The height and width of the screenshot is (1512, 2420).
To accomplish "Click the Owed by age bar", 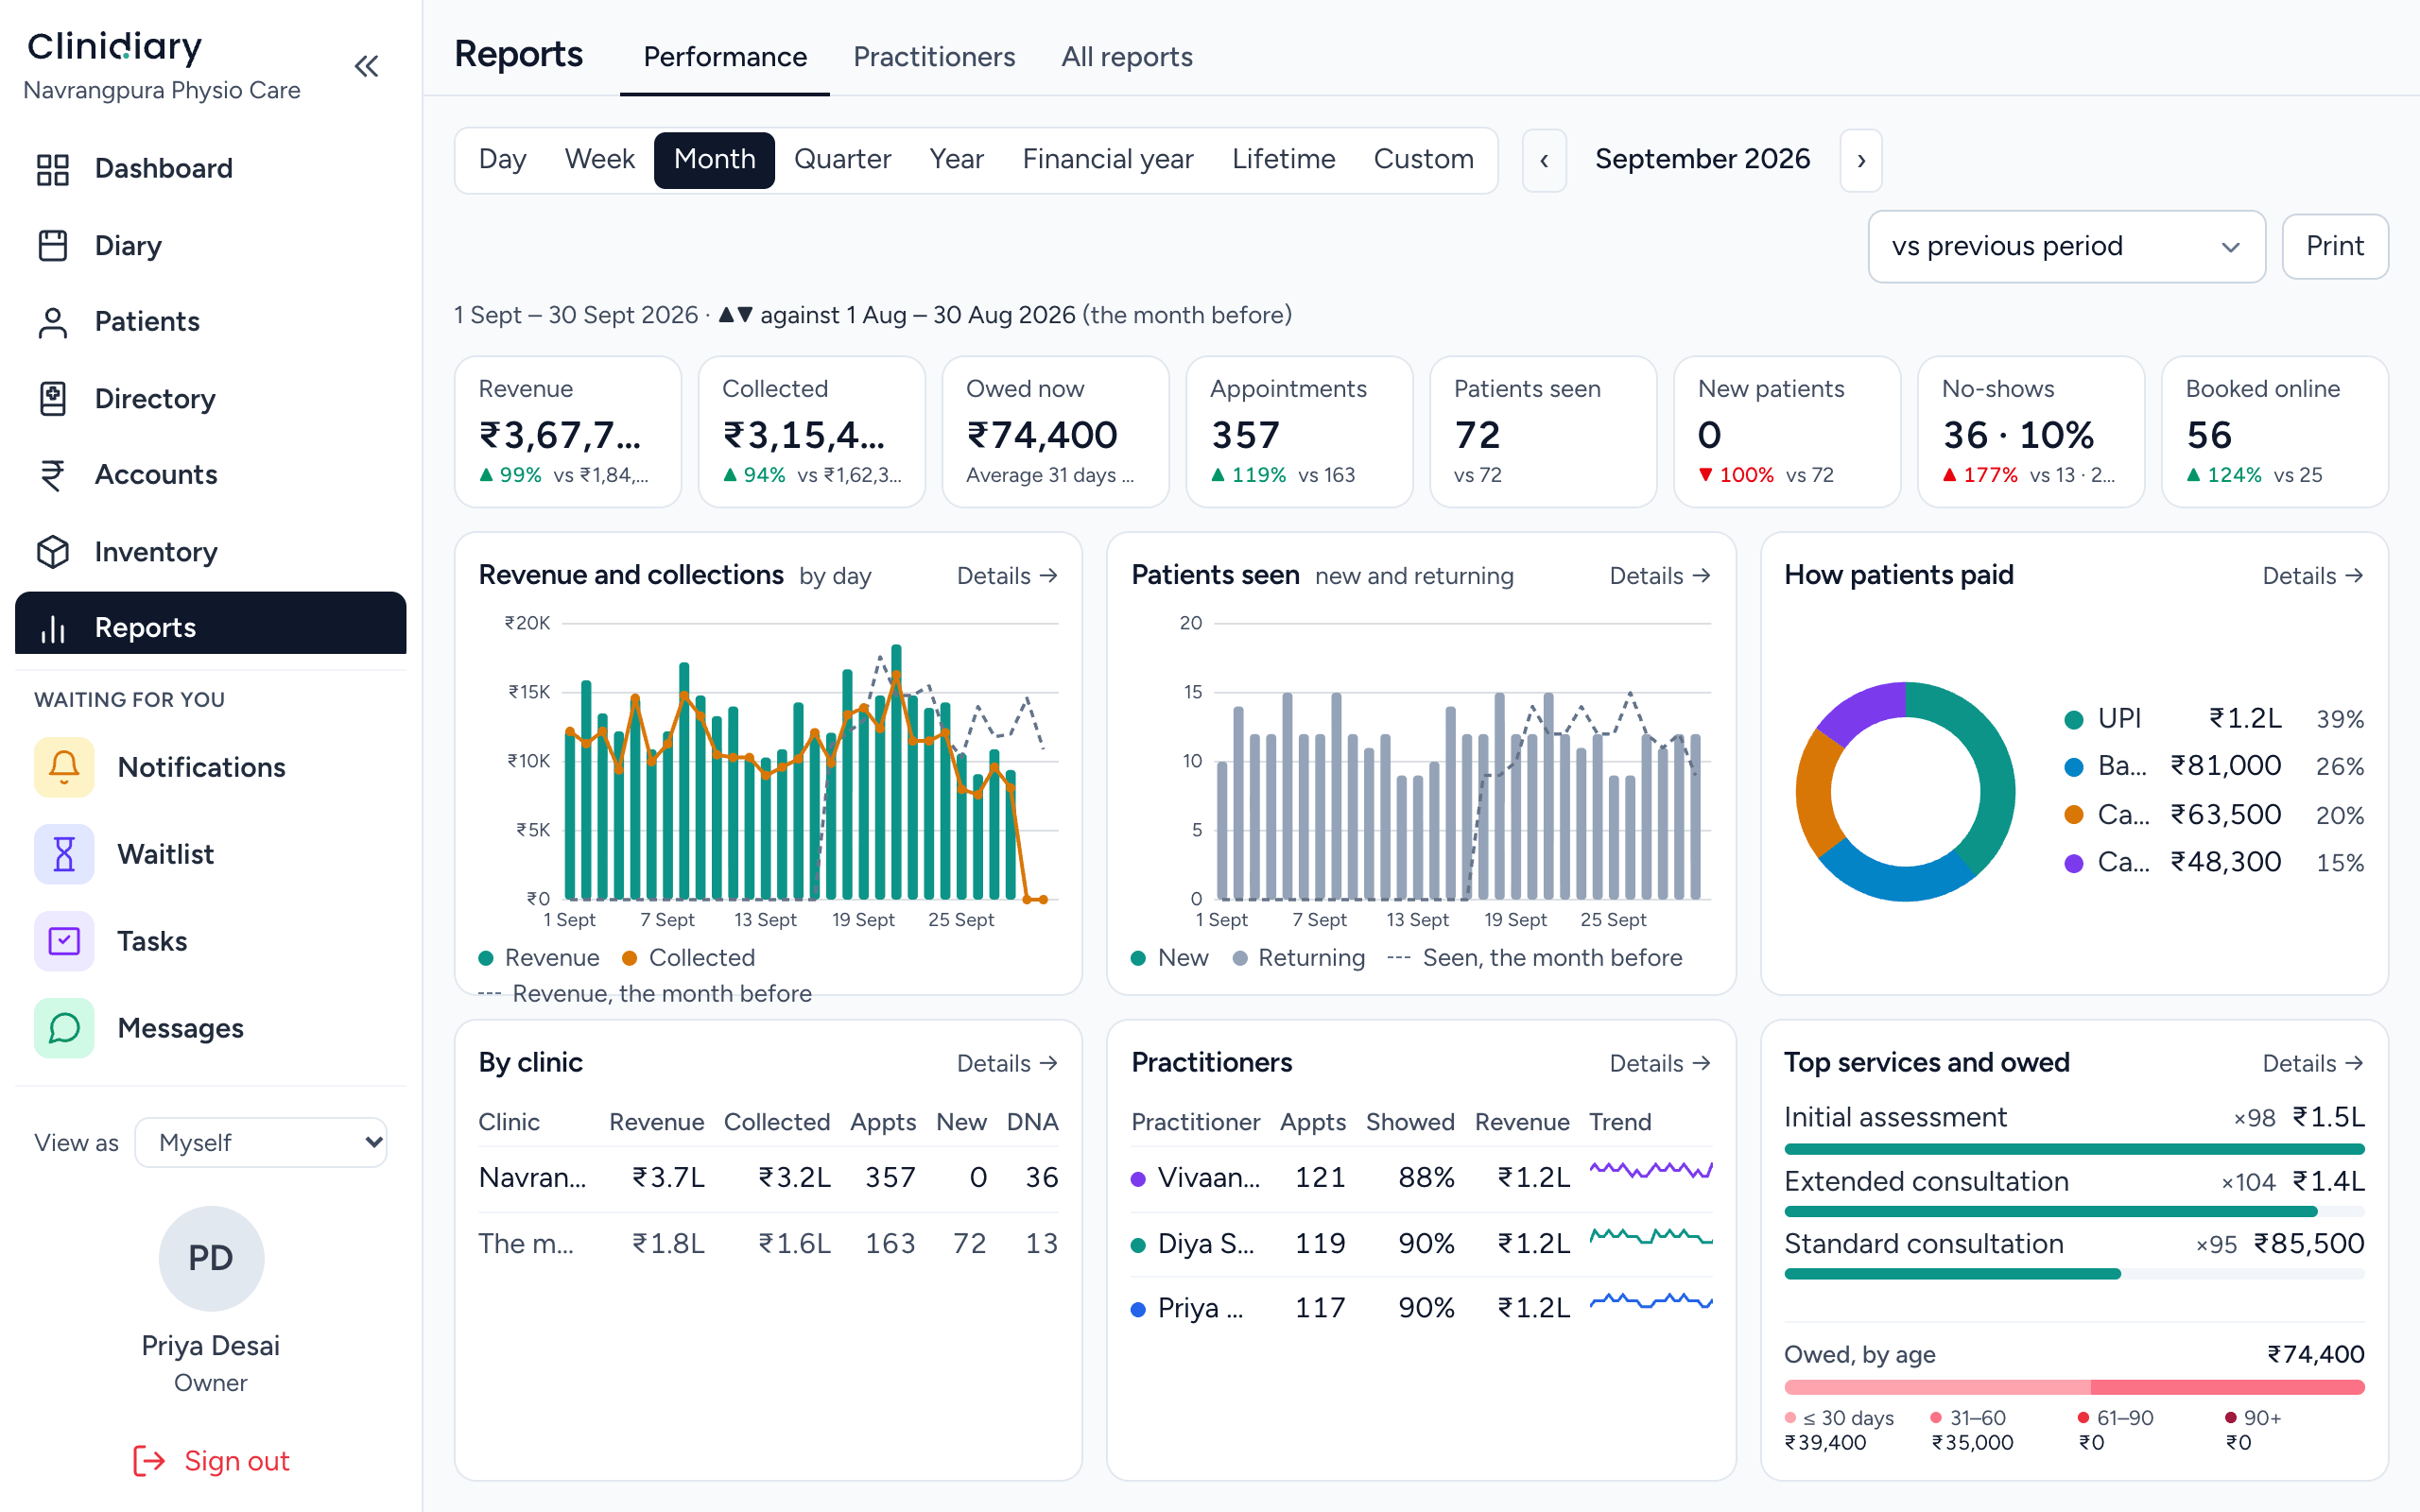I will pyautogui.click(x=2074, y=1387).
